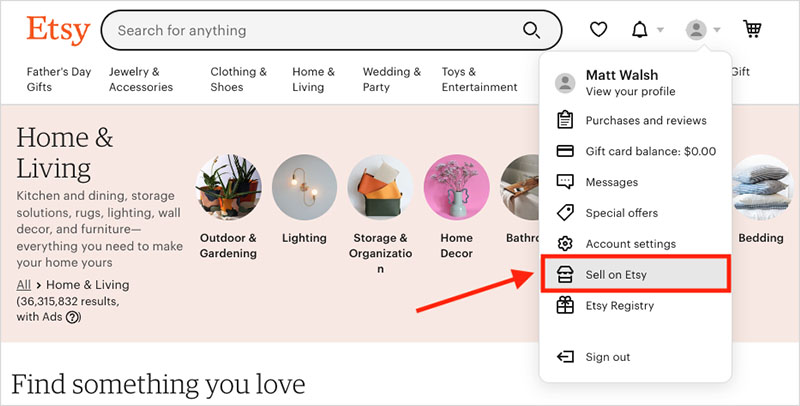Open the shopping cart

752,29
